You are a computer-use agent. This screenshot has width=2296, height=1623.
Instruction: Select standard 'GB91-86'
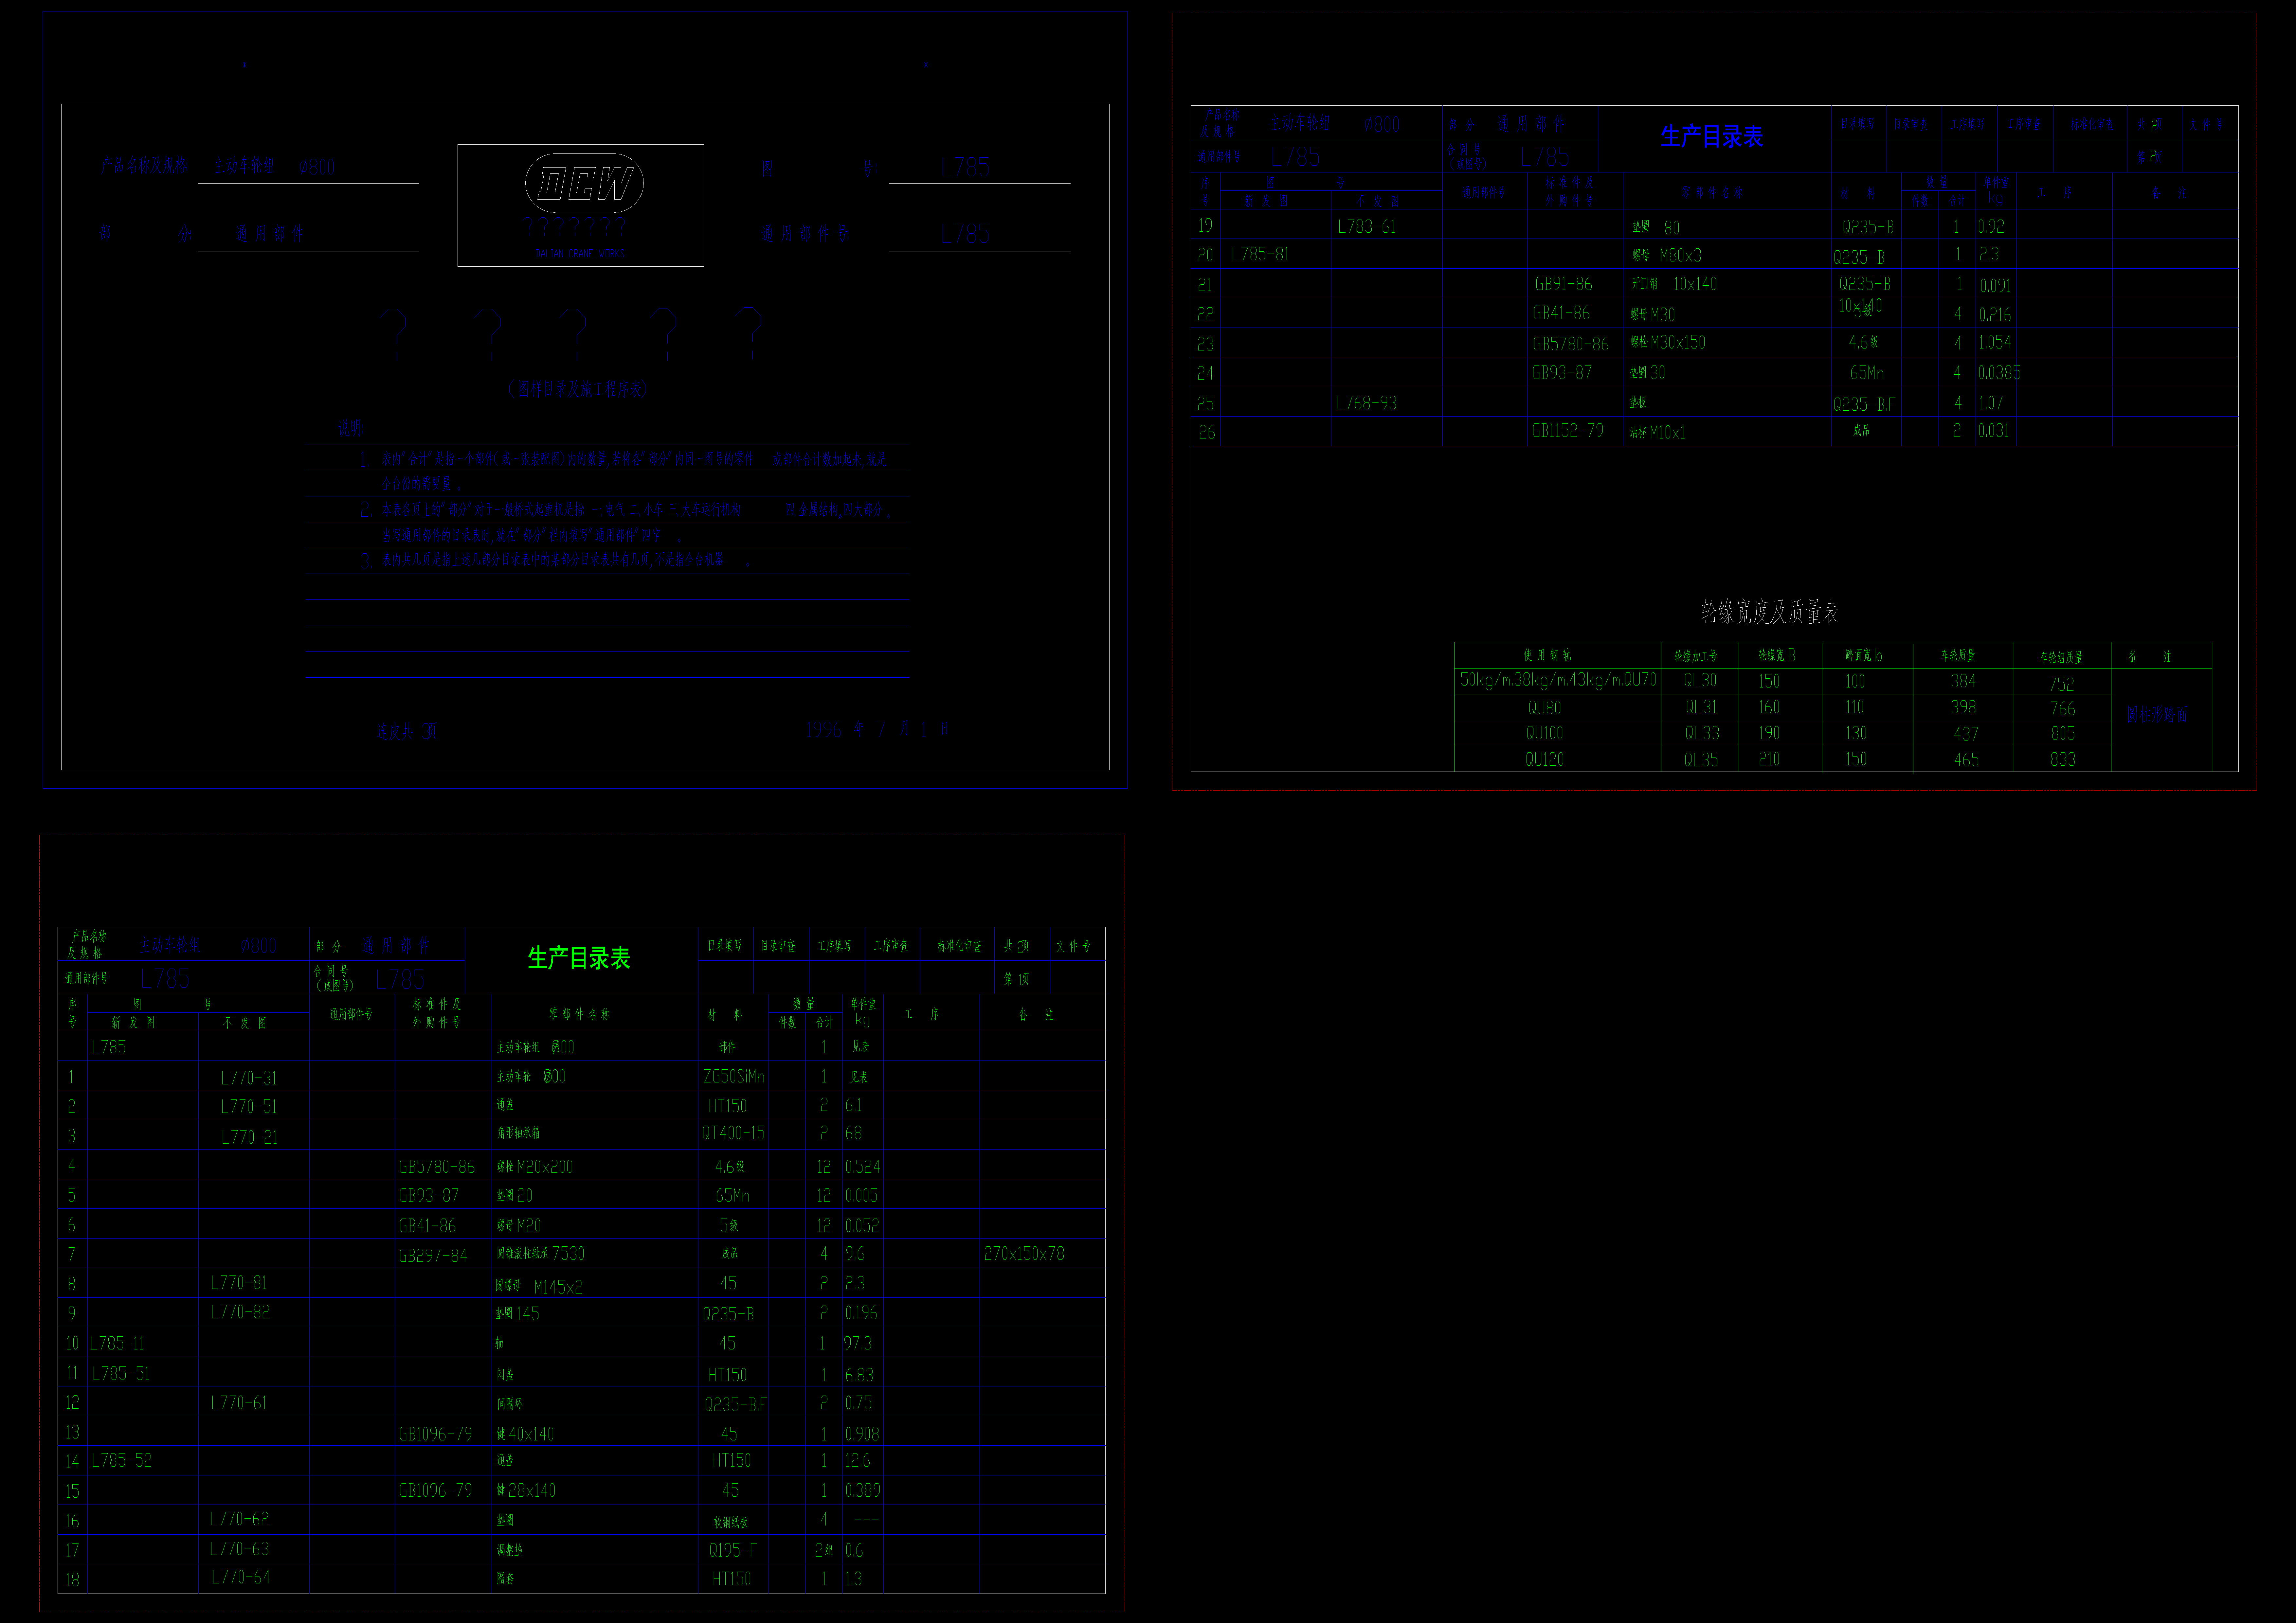pyautogui.click(x=1564, y=284)
